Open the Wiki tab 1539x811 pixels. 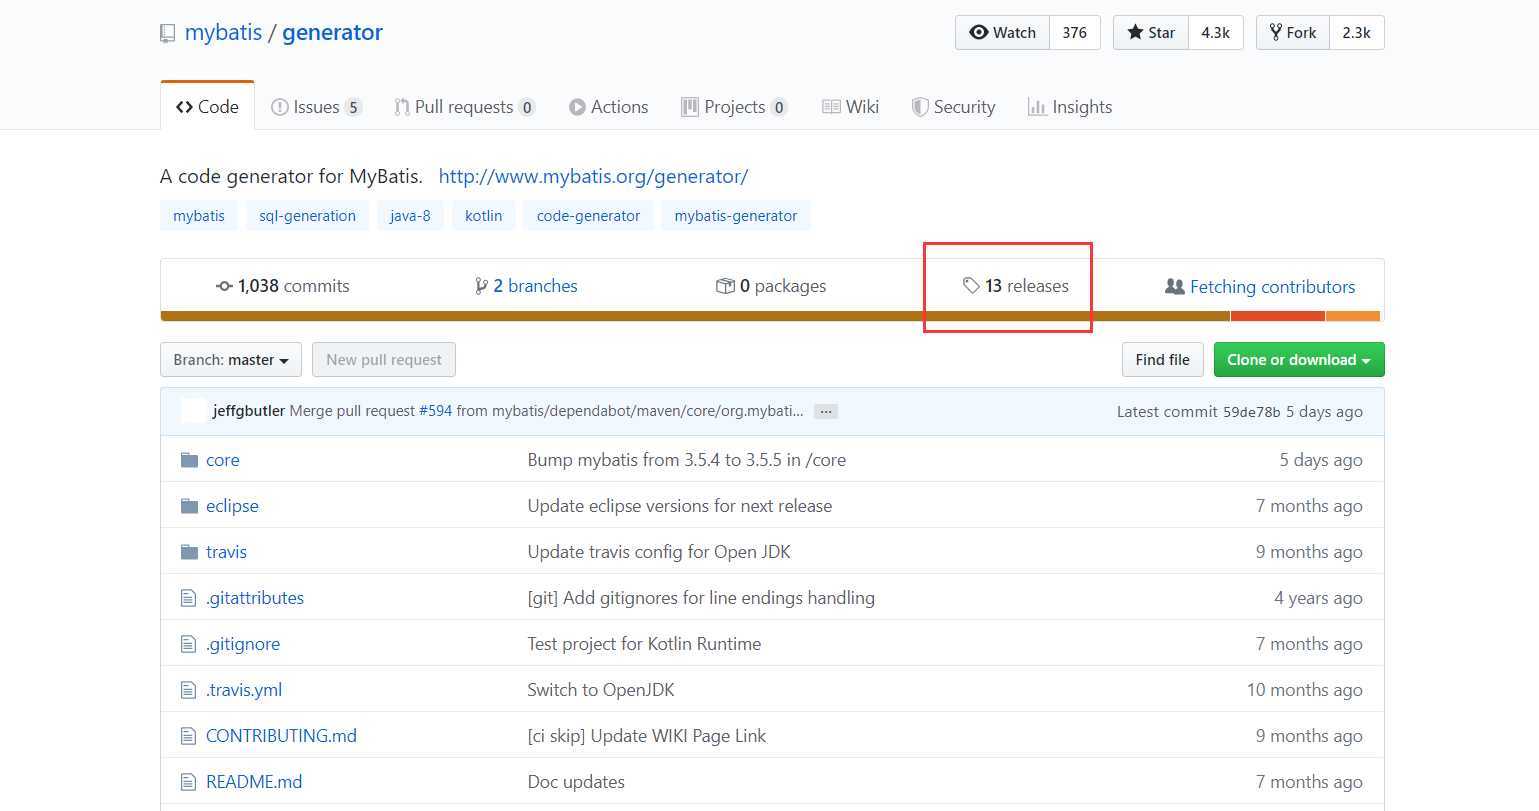click(x=851, y=107)
